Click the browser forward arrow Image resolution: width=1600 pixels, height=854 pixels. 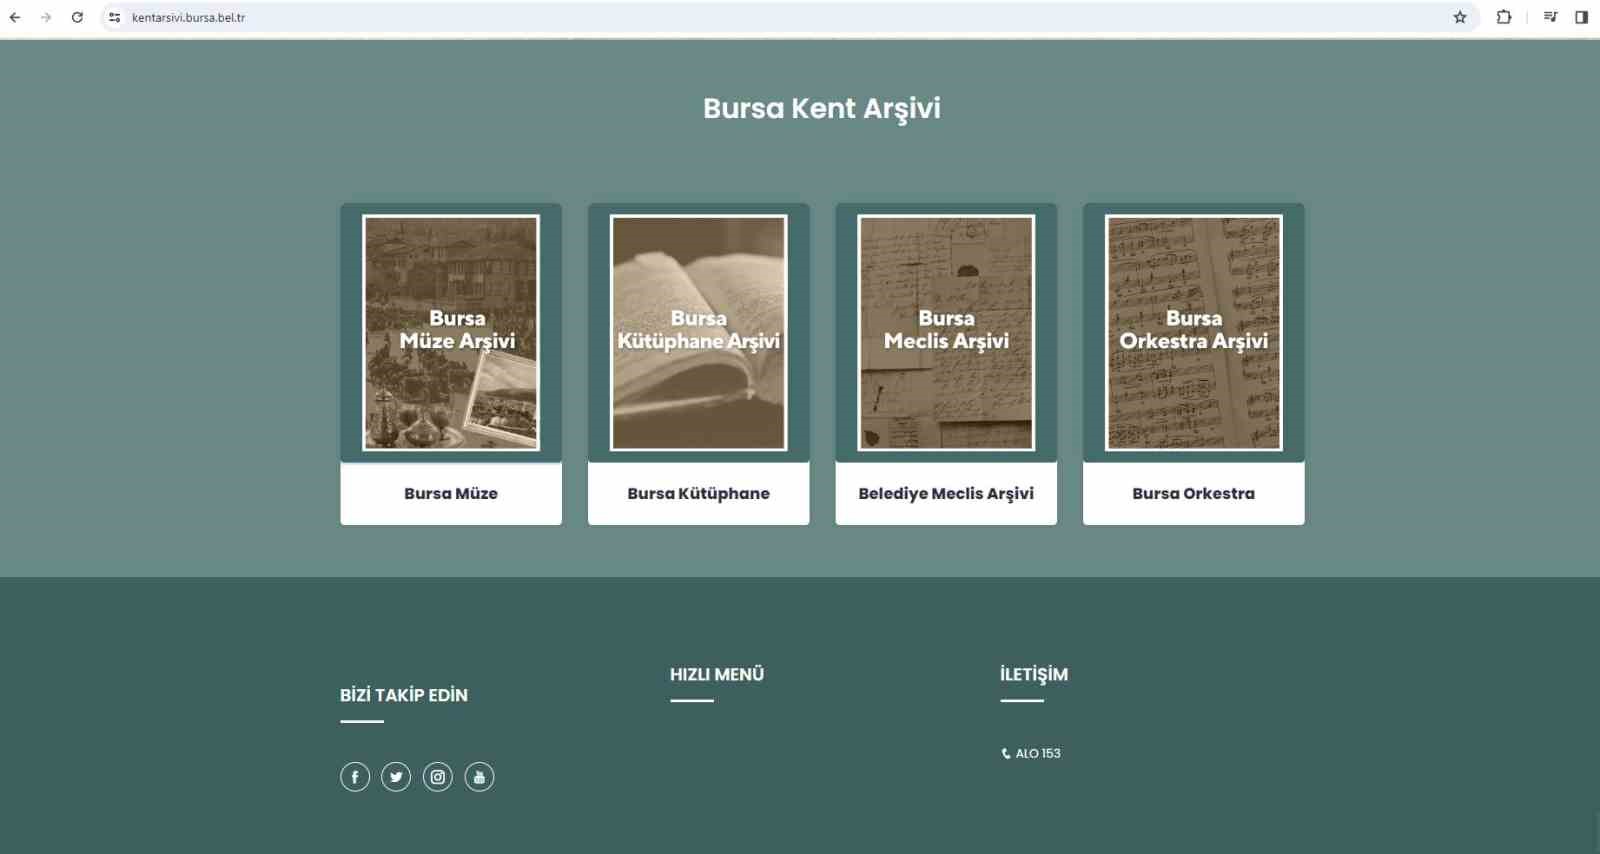pyautogui.click(x=46, y=17)
